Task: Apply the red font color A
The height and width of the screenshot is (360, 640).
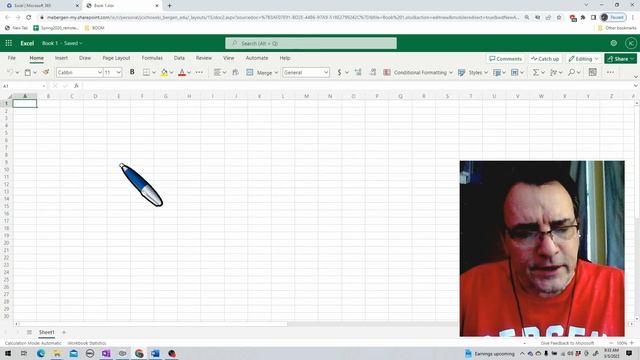Action: [x=182, y=72]
